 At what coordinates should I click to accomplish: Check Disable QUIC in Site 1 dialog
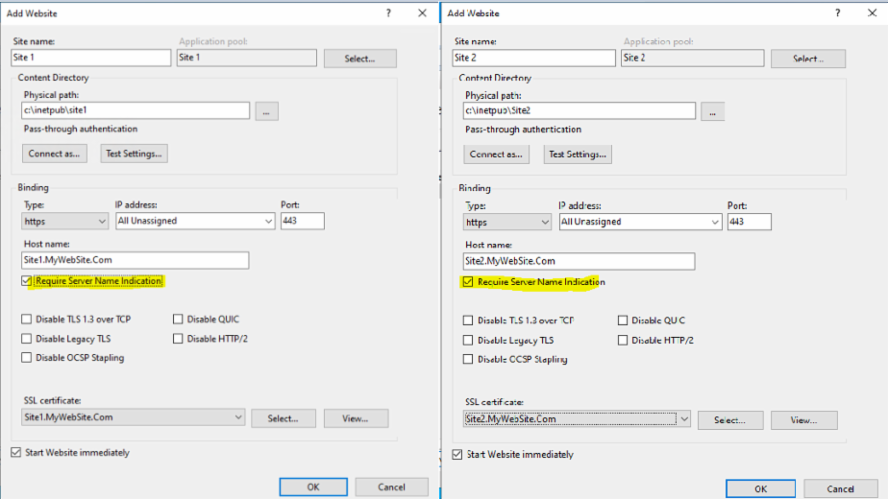coord(178,319)
